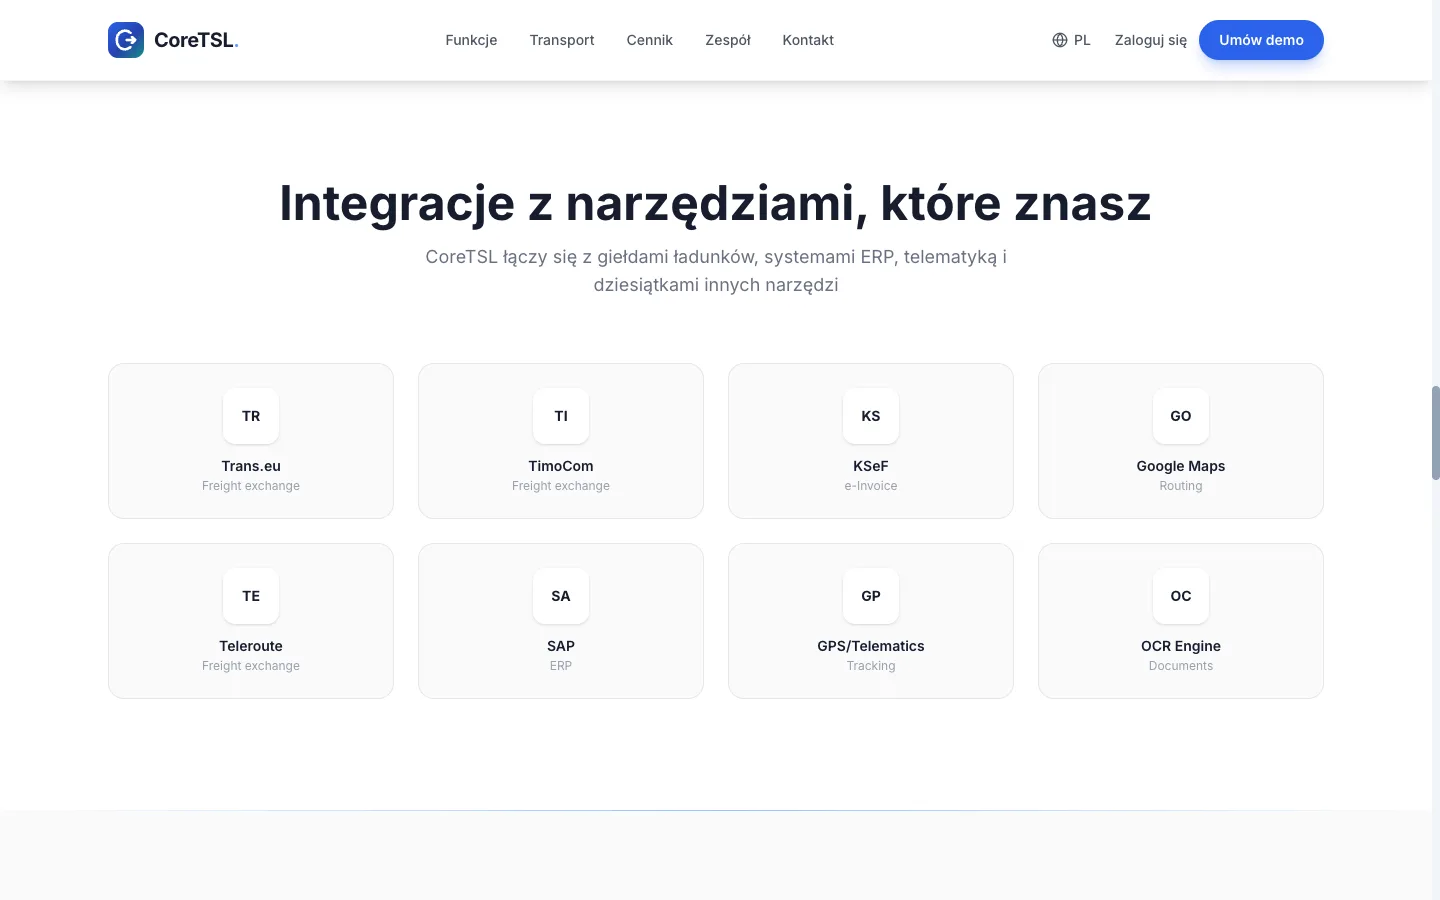Click the GP icon badge for GPS/Telematics
This screenshot has height=900, width=1440.
(871, 596)
